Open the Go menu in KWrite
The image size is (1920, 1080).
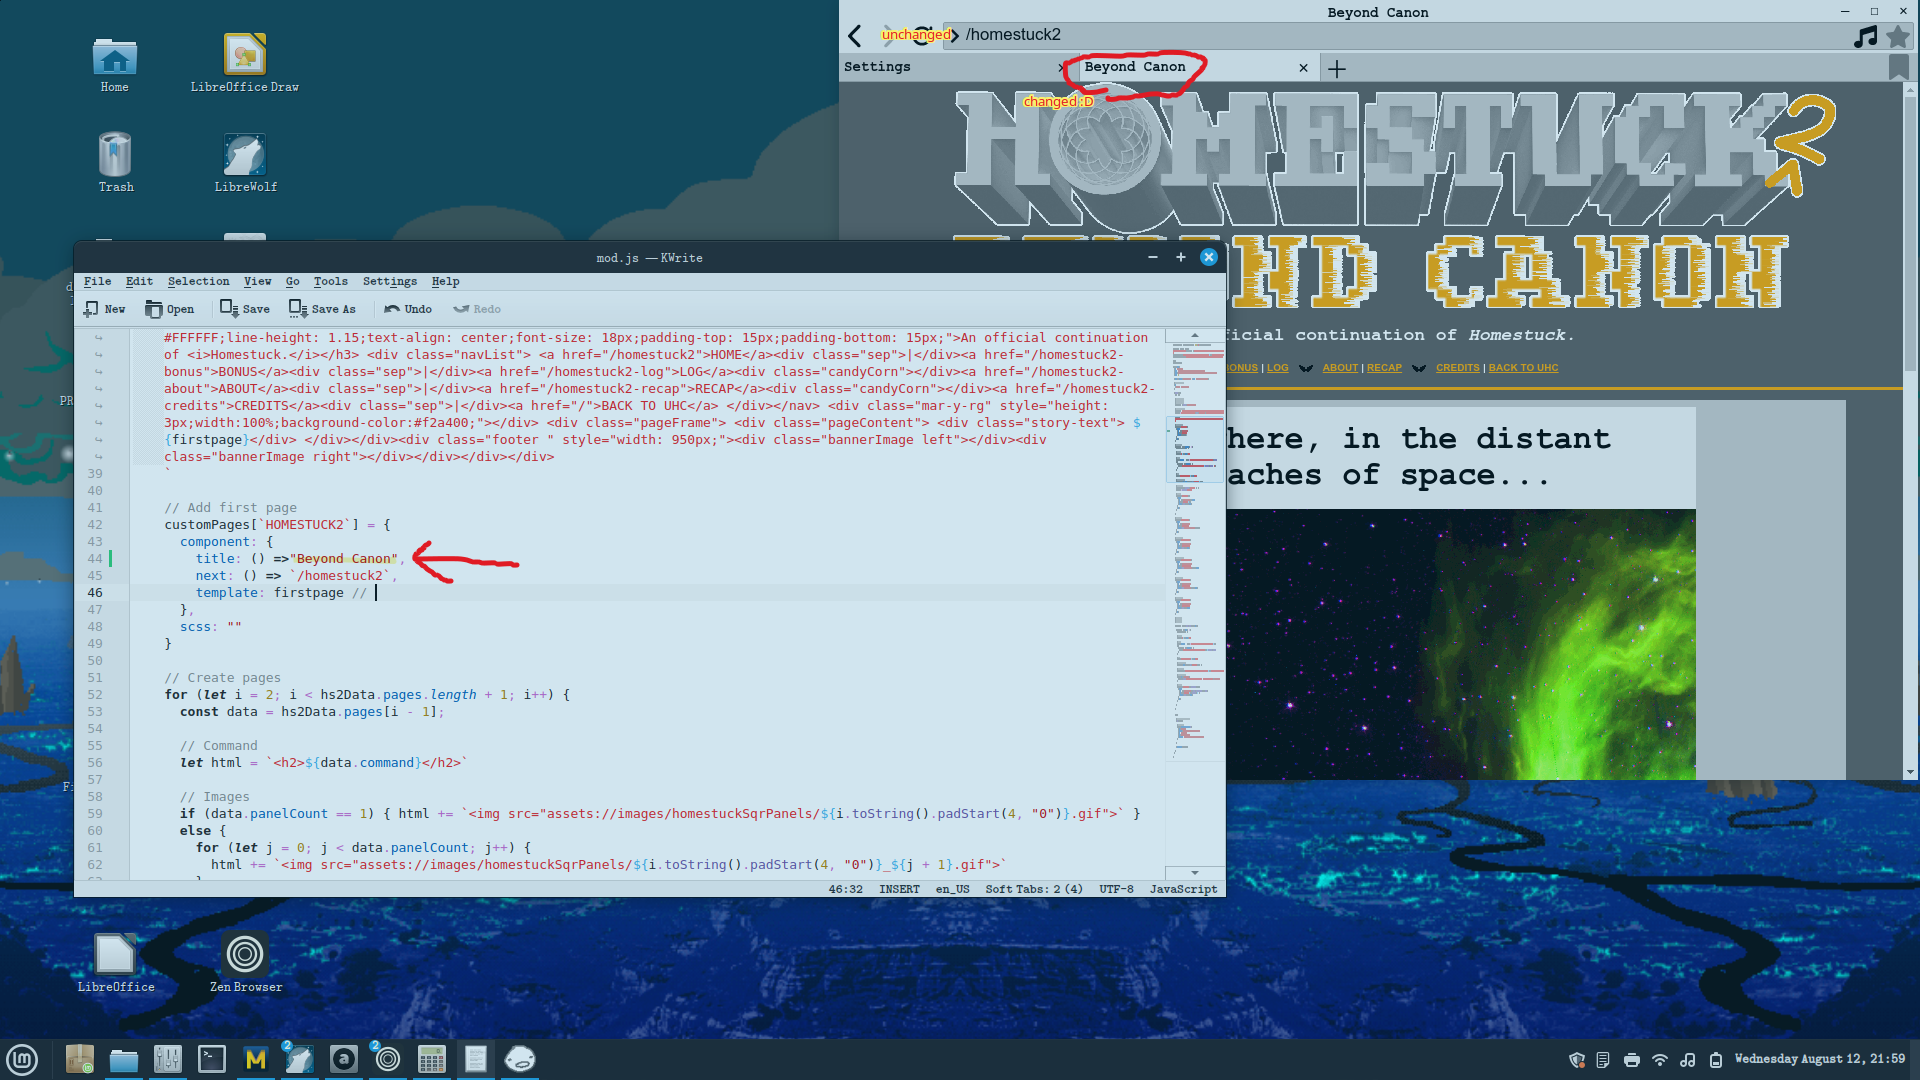point(292,282)
